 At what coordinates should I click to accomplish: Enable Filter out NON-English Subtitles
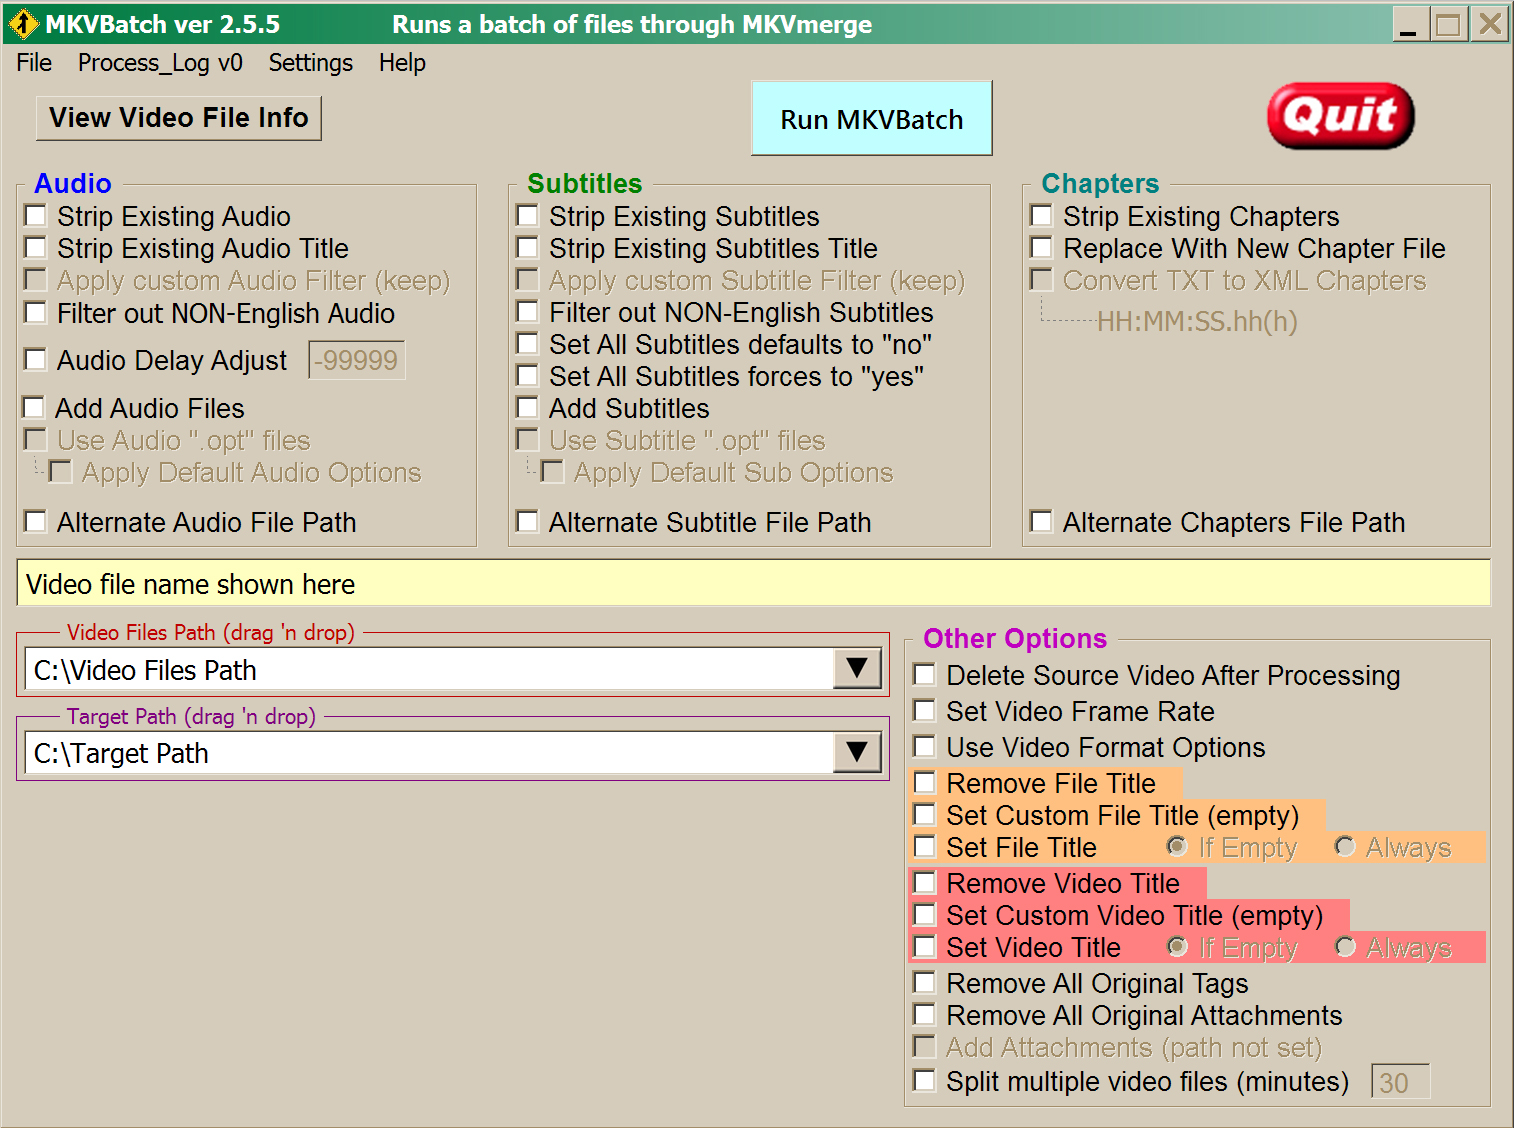tap(528, 312)
